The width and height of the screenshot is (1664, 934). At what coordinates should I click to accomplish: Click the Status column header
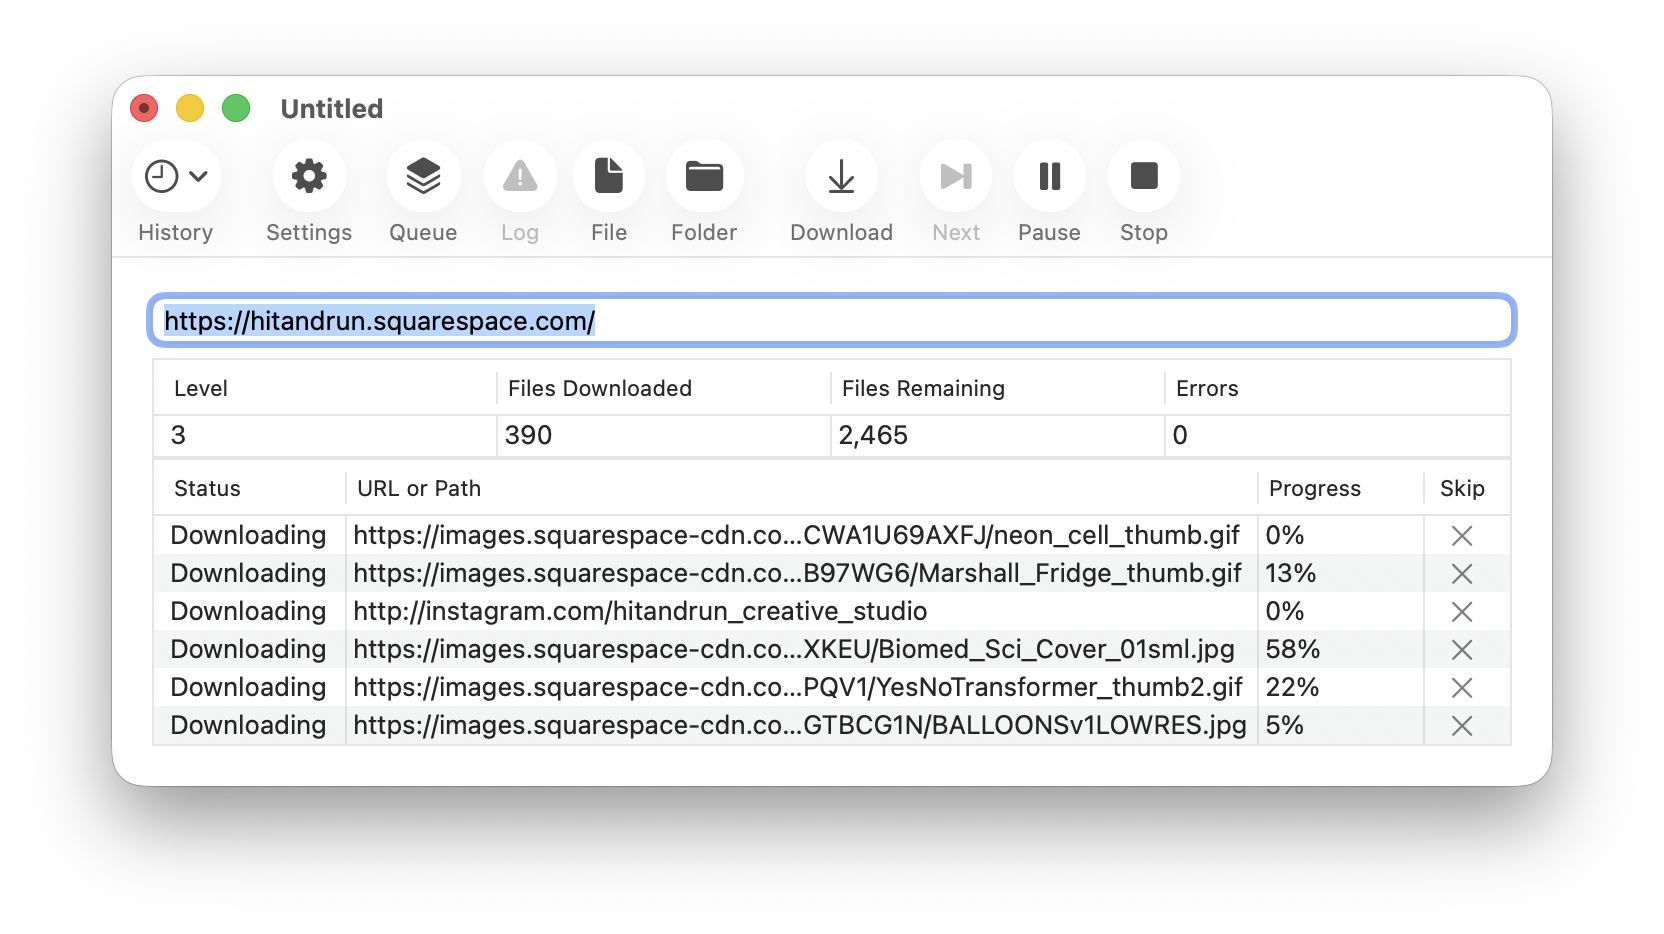pyautogui.click(x=207, y=489)
